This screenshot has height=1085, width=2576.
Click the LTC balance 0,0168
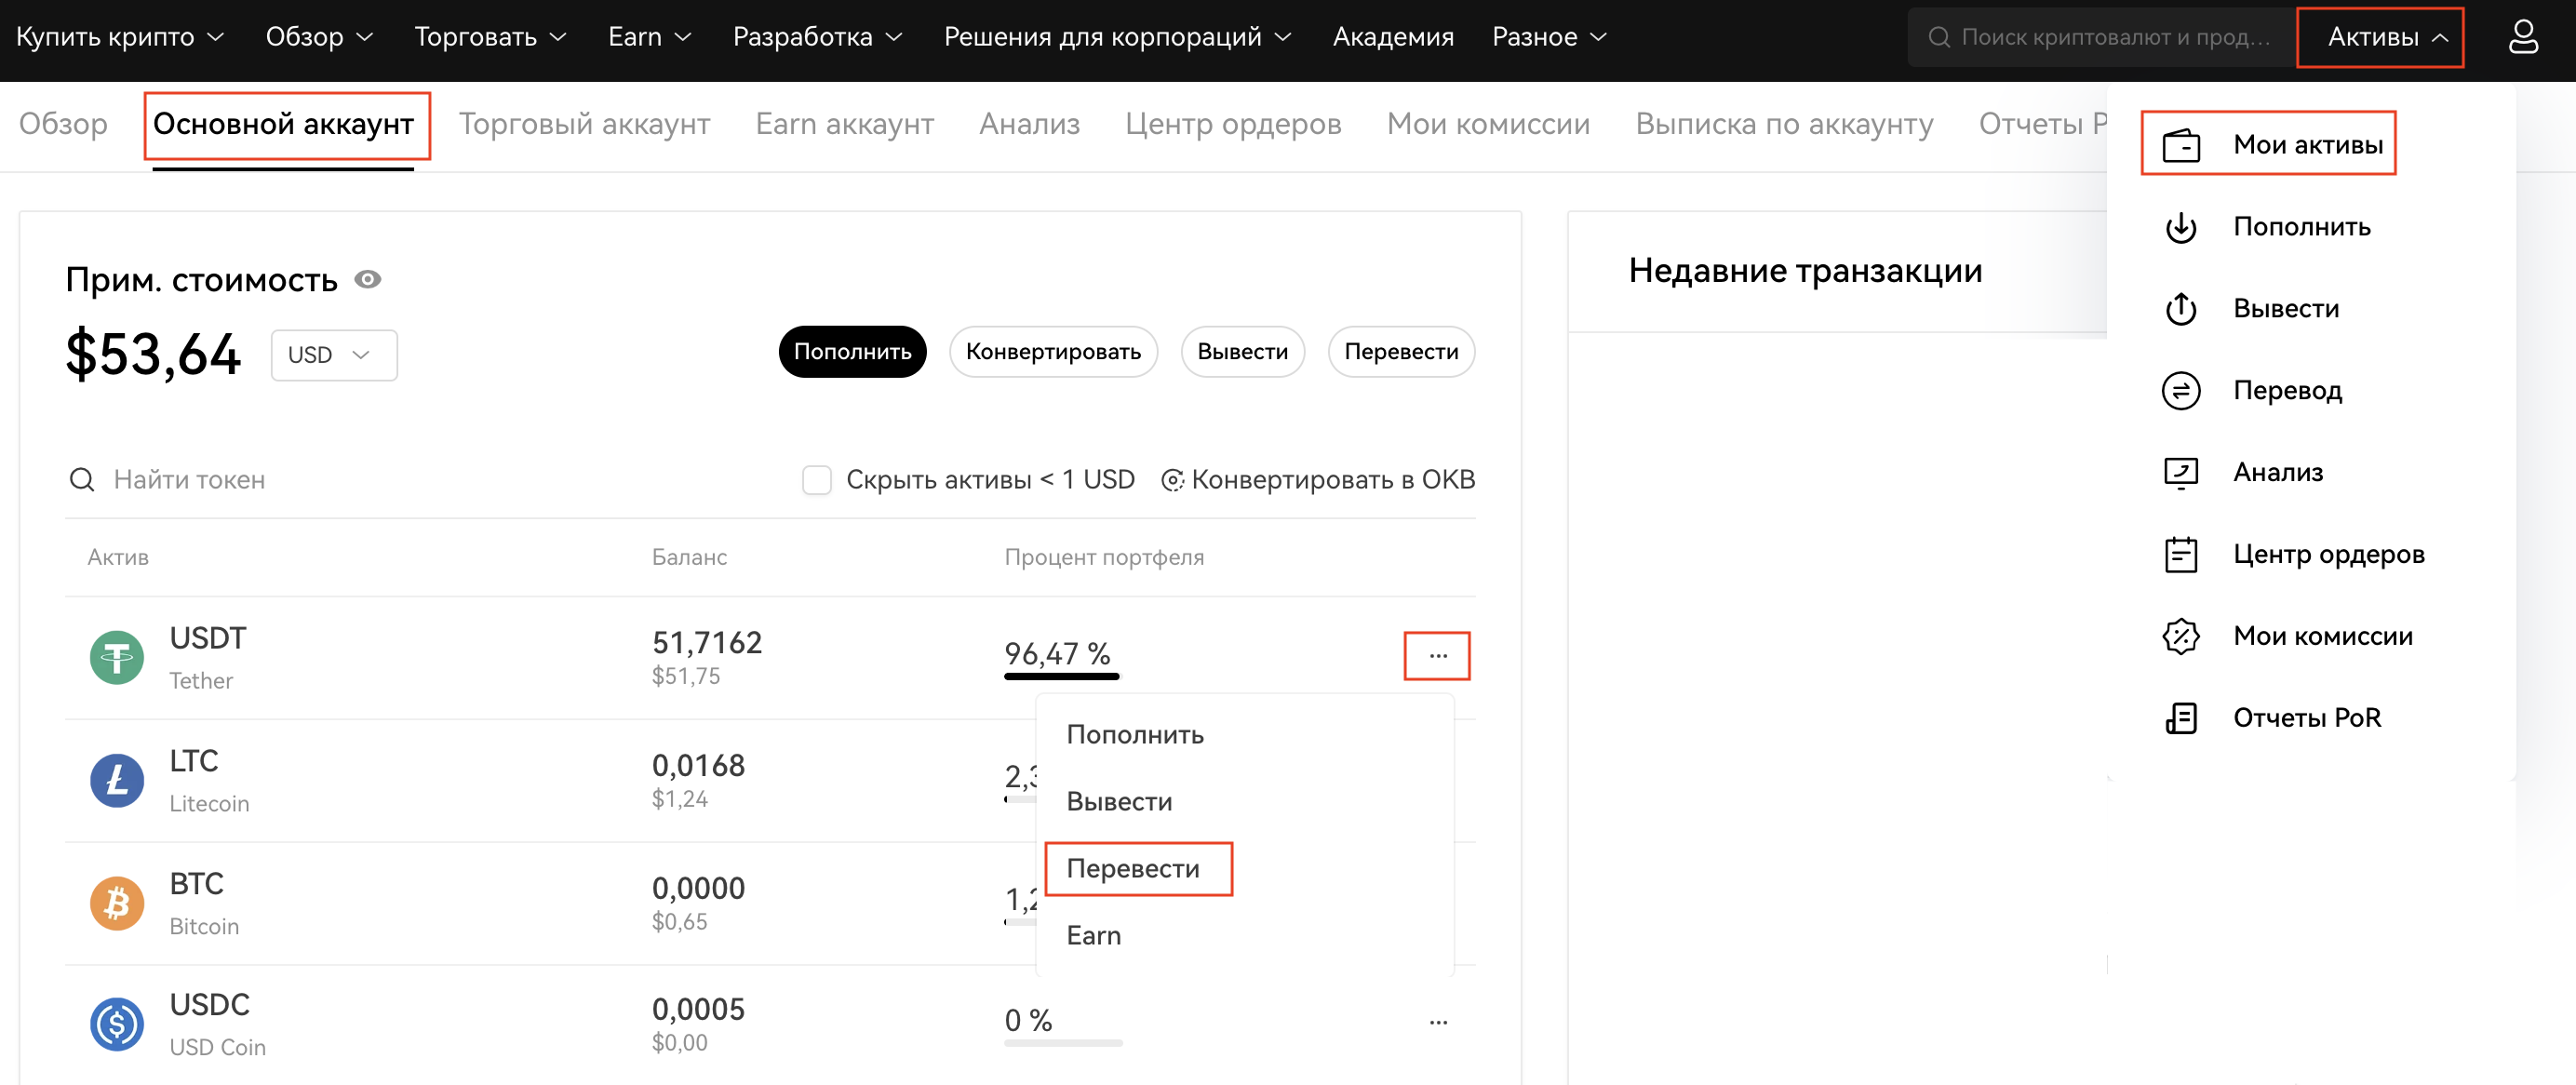point(698,765)
